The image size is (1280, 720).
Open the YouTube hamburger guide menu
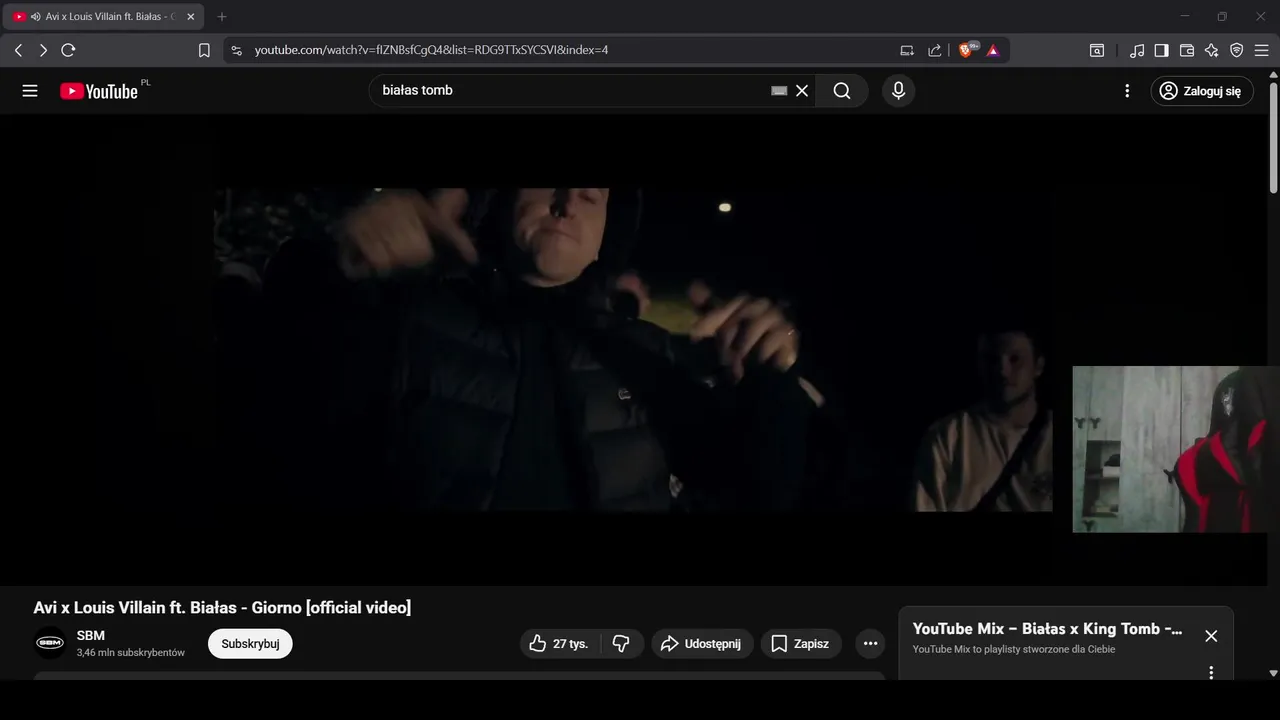[30, 91]
